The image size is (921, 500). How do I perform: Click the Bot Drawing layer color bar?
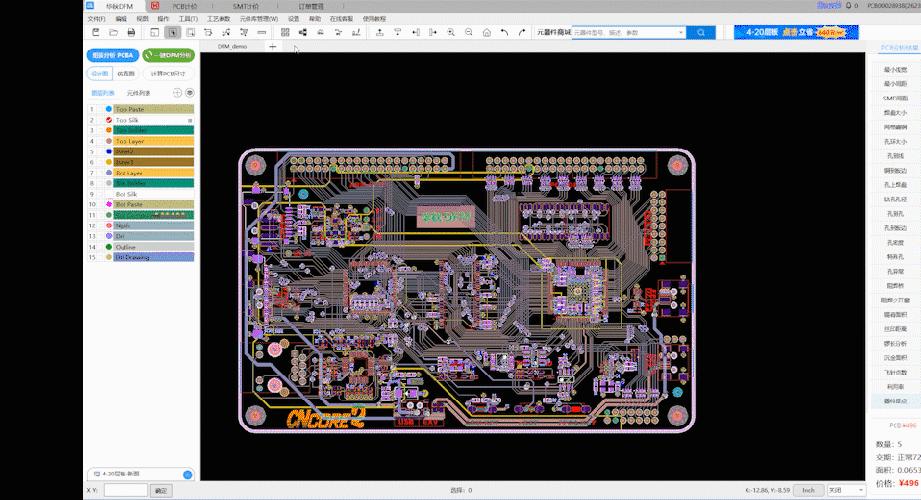pyautogui.click(x=152, y=257)
